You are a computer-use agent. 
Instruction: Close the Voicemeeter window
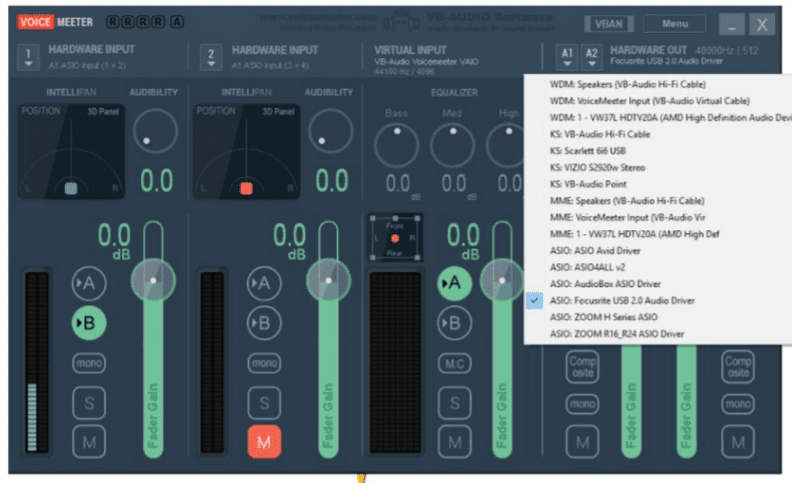tap(762, 24)
